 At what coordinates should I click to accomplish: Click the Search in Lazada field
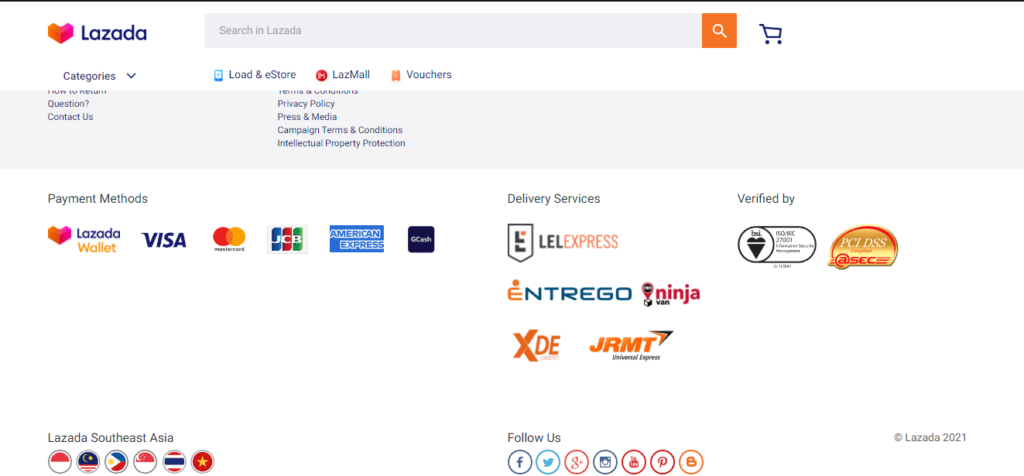click(453, 31)
